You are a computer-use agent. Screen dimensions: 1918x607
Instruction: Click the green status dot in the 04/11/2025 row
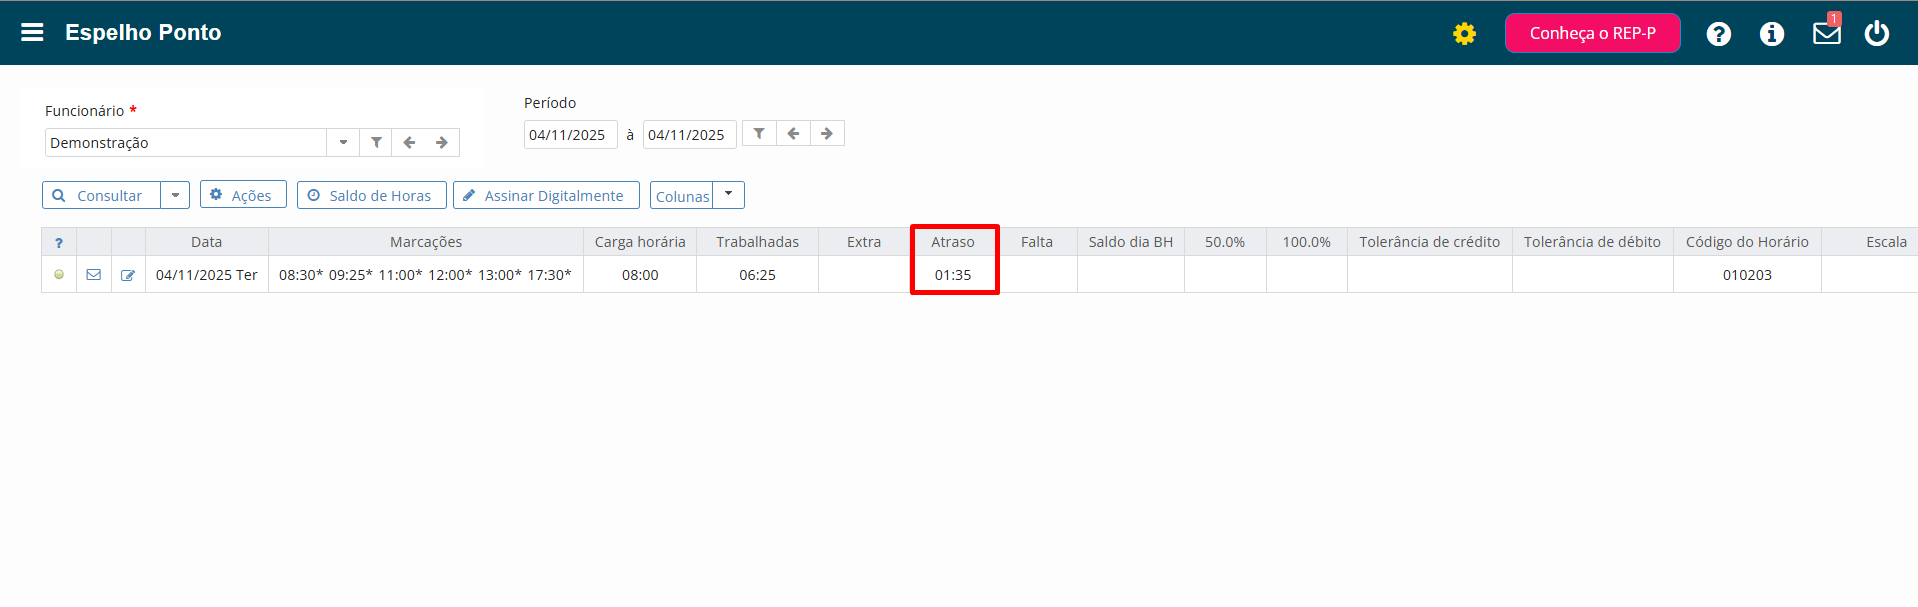click(59, 274)
